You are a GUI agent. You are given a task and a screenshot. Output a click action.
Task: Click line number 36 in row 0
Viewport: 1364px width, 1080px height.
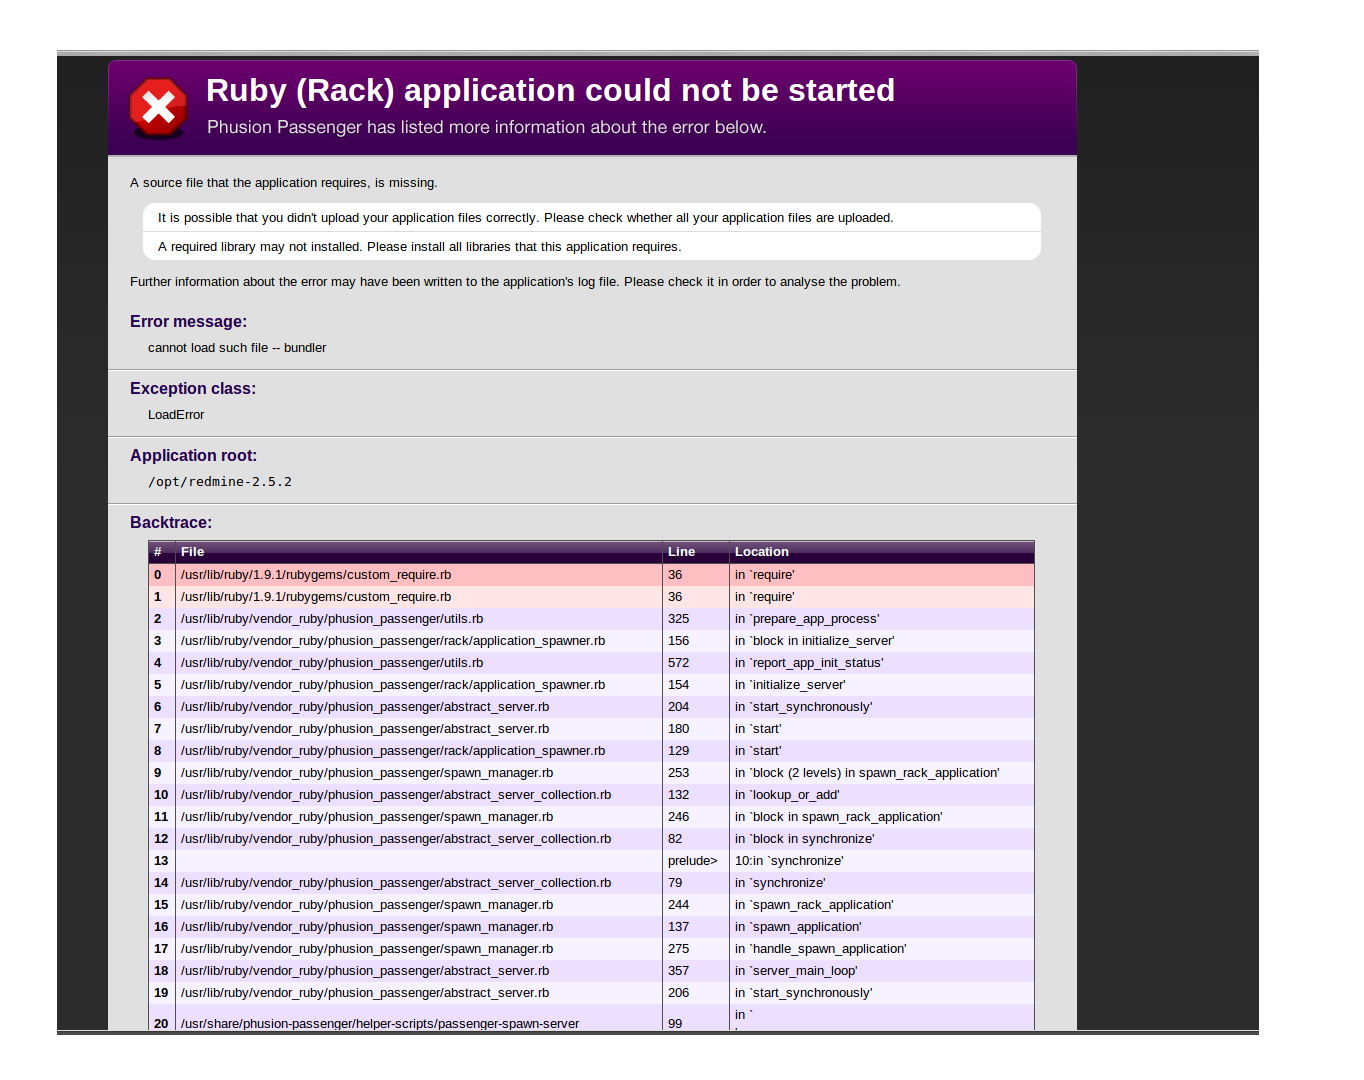pyautogui.click(x=675, y=575)
